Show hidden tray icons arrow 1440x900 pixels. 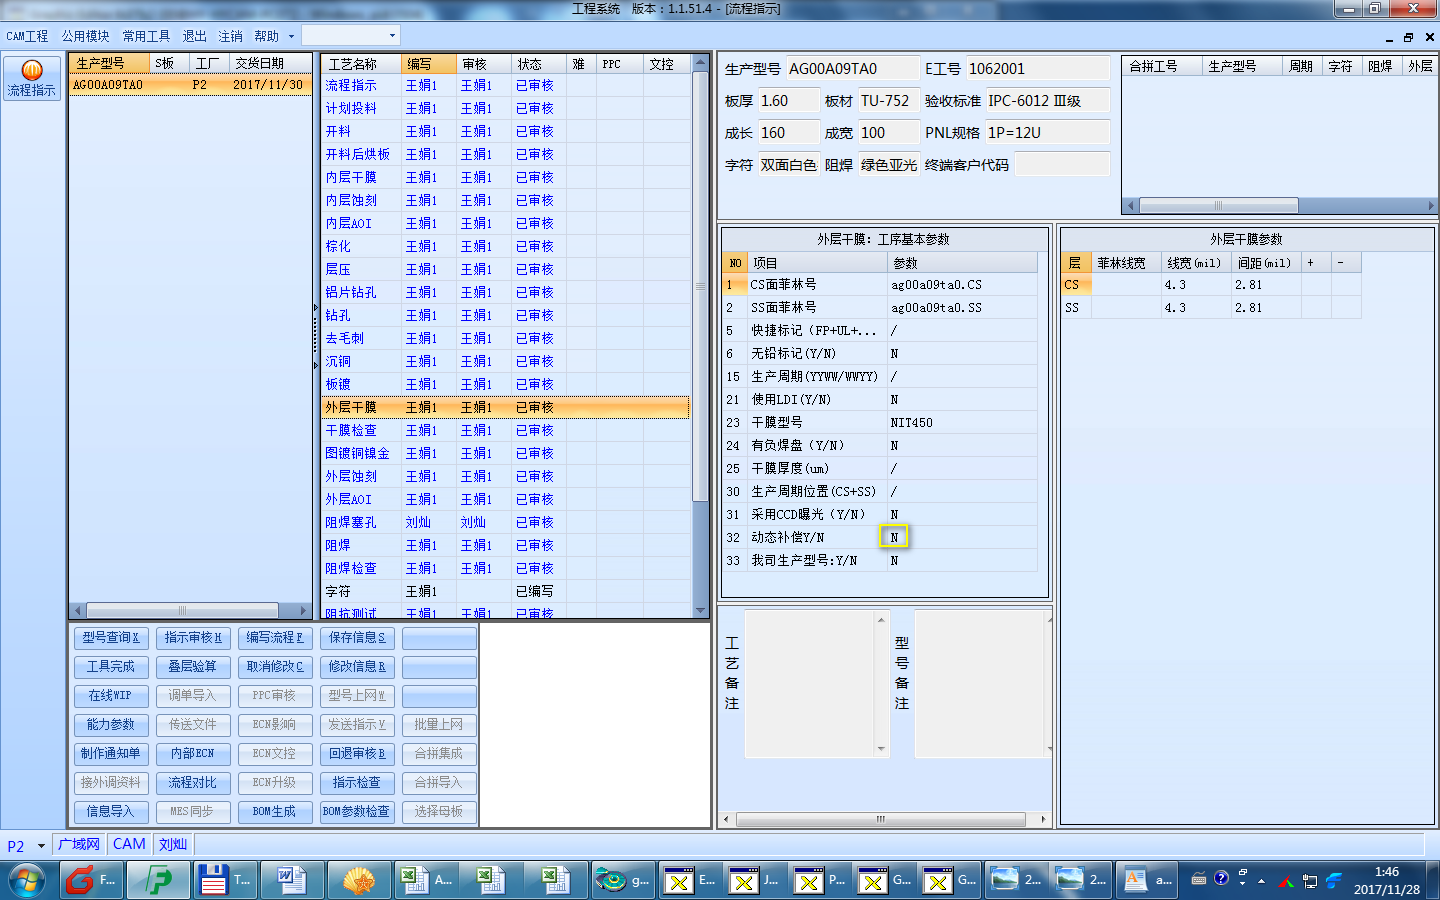click(x=1261, y=881)
